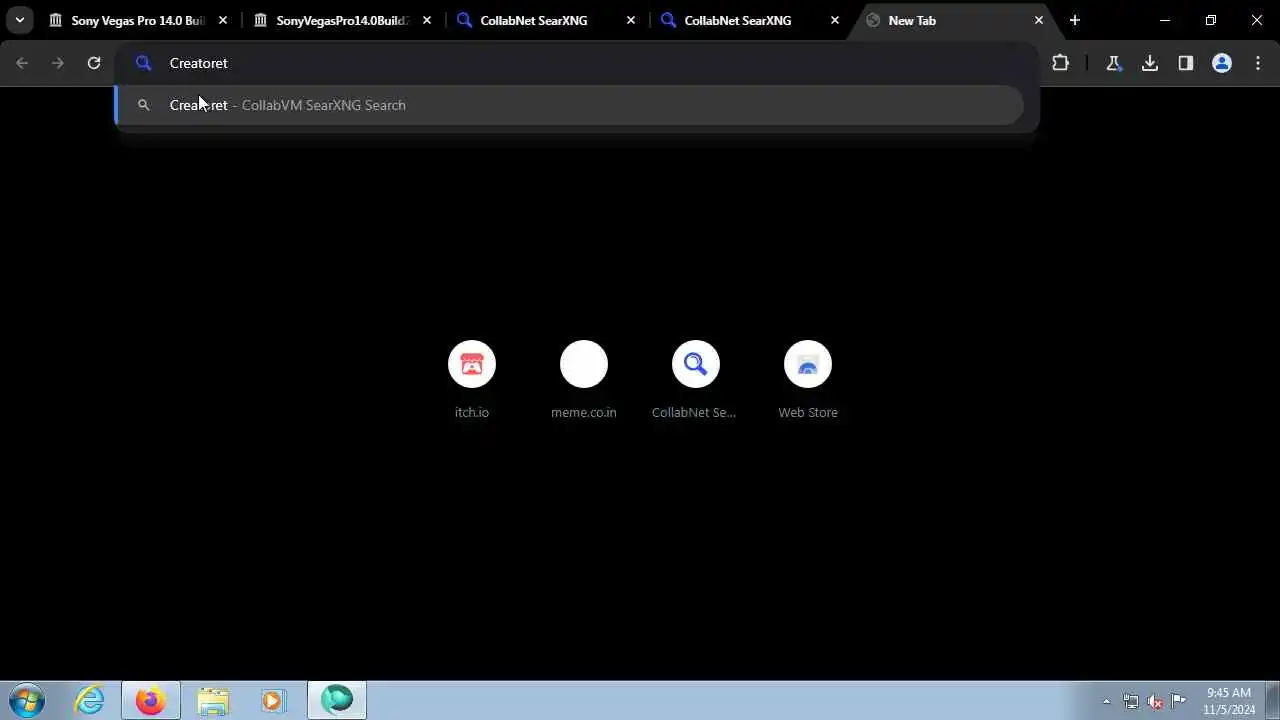This screenshot has height=720, width=1280.
Task: Open a new tab with plus button
Action: point(1075,20)
